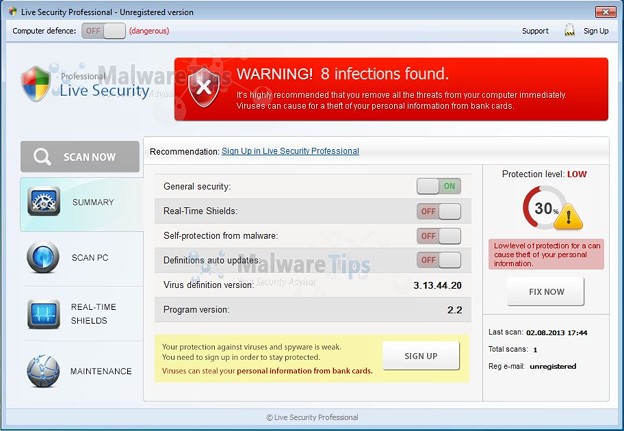Click the Scan PC blue orb icon
624x431 pixels.
43,257
